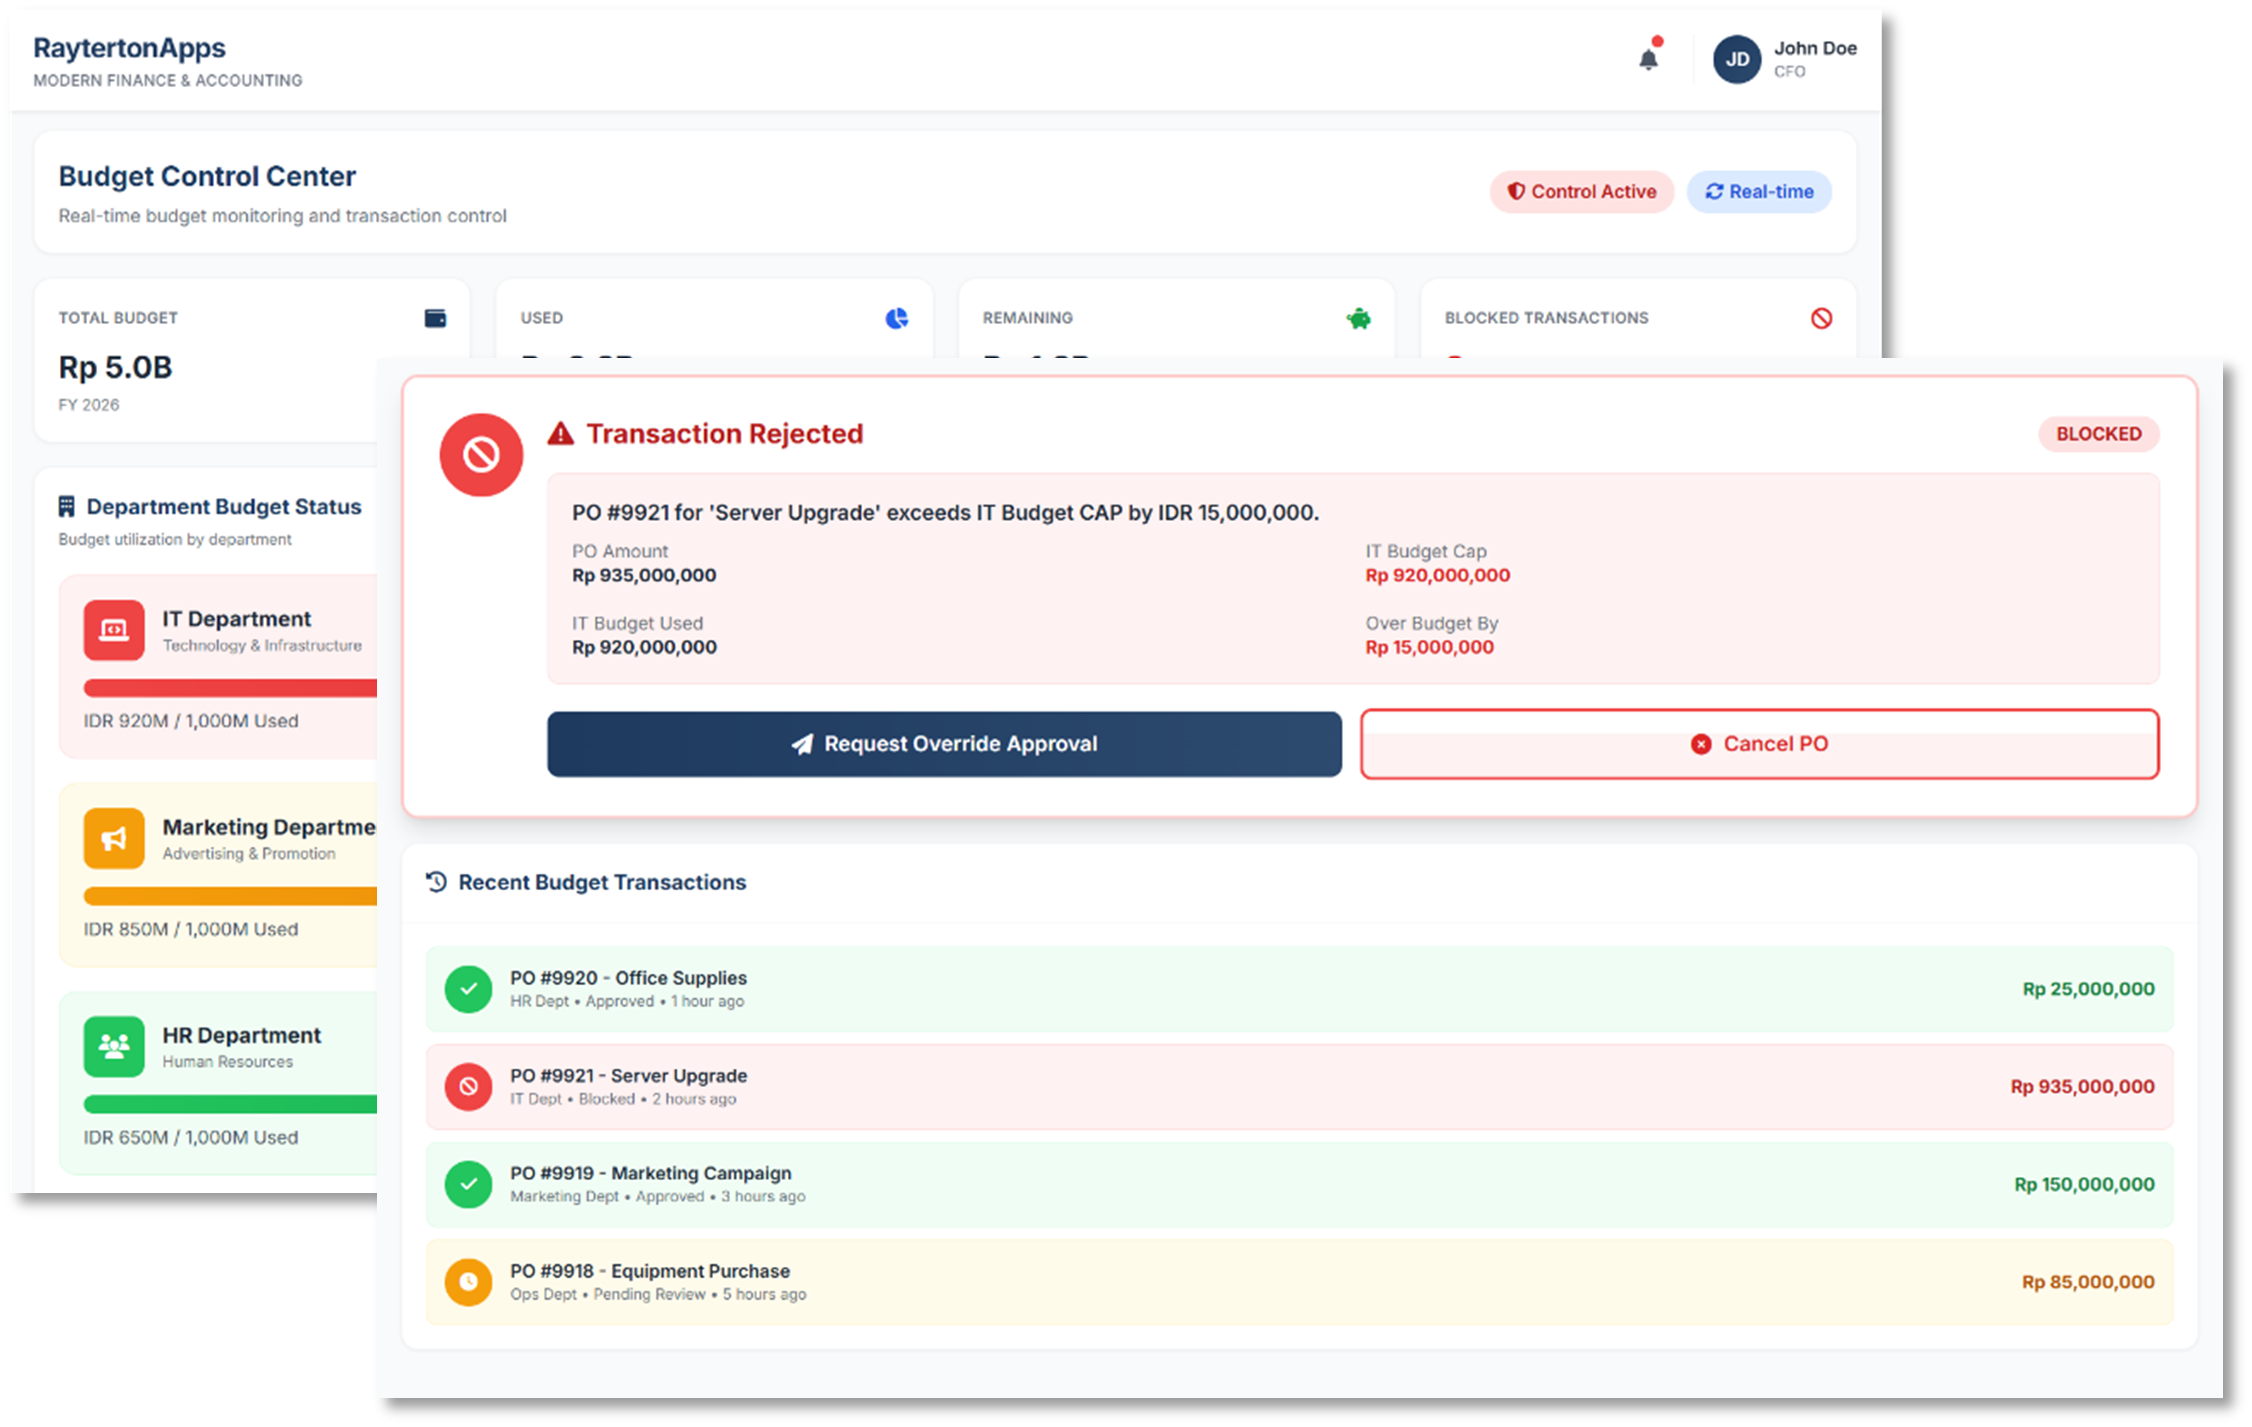Click the BLOCKED status badge
The height and width of the screenshot is (1427, 2252).
2098,434
